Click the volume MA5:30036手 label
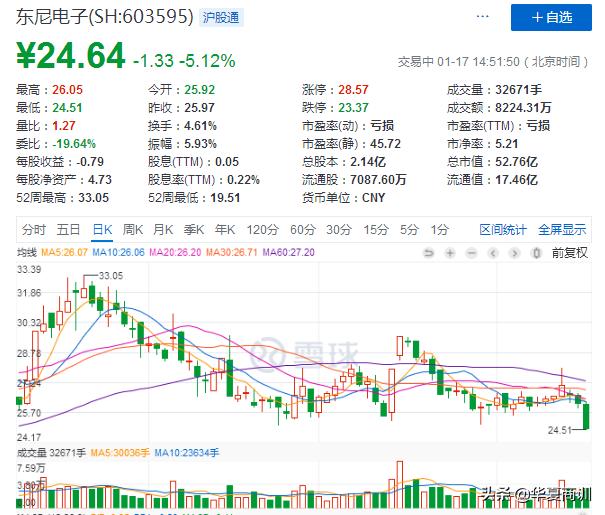This screenshot has height=515, width=605. 120,453
